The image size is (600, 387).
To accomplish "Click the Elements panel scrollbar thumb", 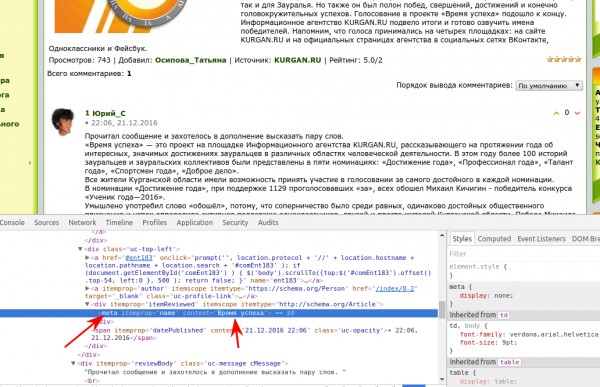I will (442, 310).
